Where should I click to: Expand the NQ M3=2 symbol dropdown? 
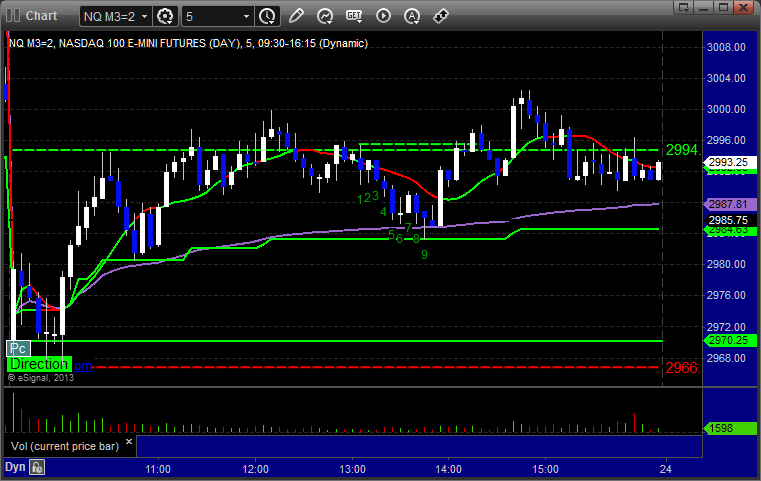145,16
